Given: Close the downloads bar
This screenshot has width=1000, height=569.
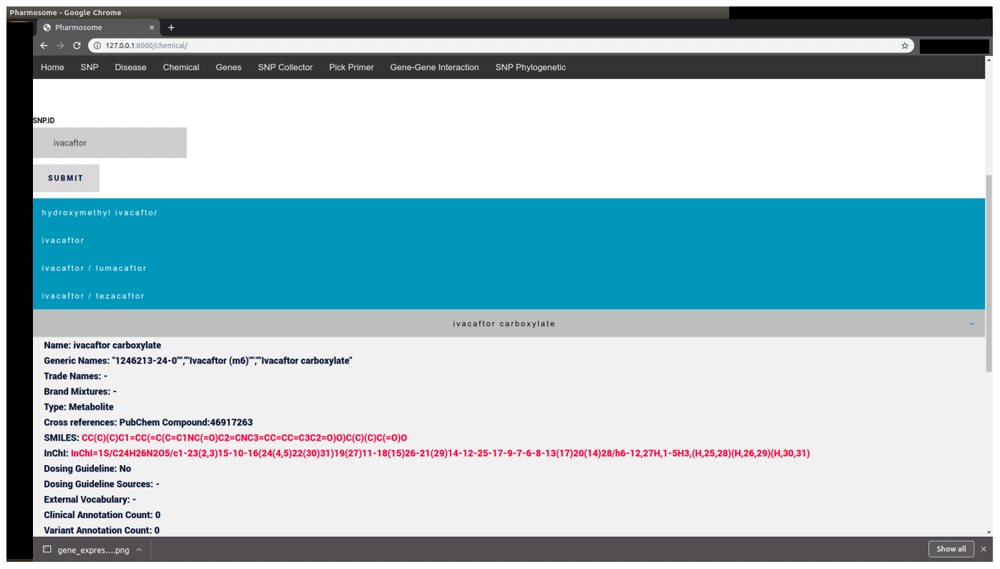Looking at the screenshot, I should point(984,549).
